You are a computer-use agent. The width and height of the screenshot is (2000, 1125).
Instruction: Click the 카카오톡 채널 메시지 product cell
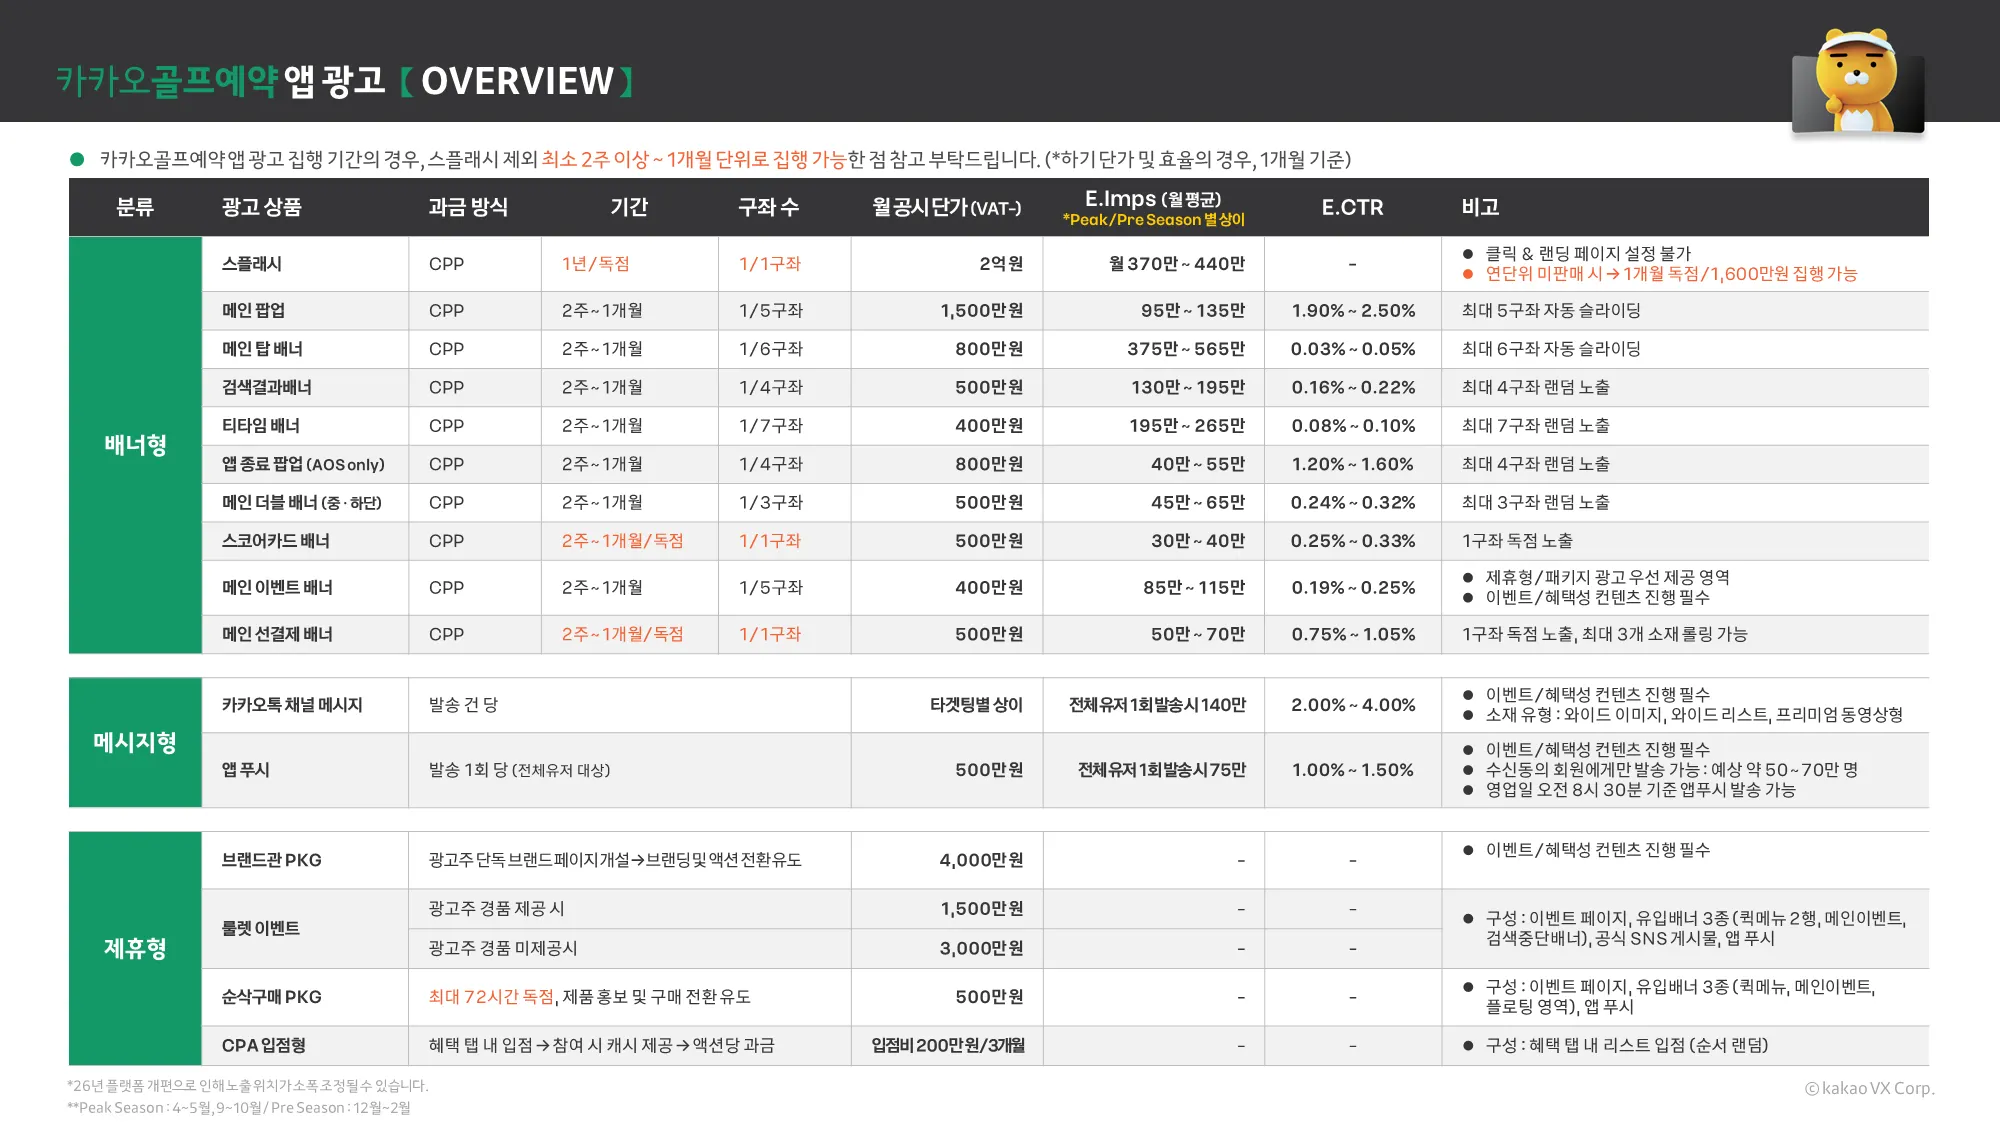pos(292,705)
